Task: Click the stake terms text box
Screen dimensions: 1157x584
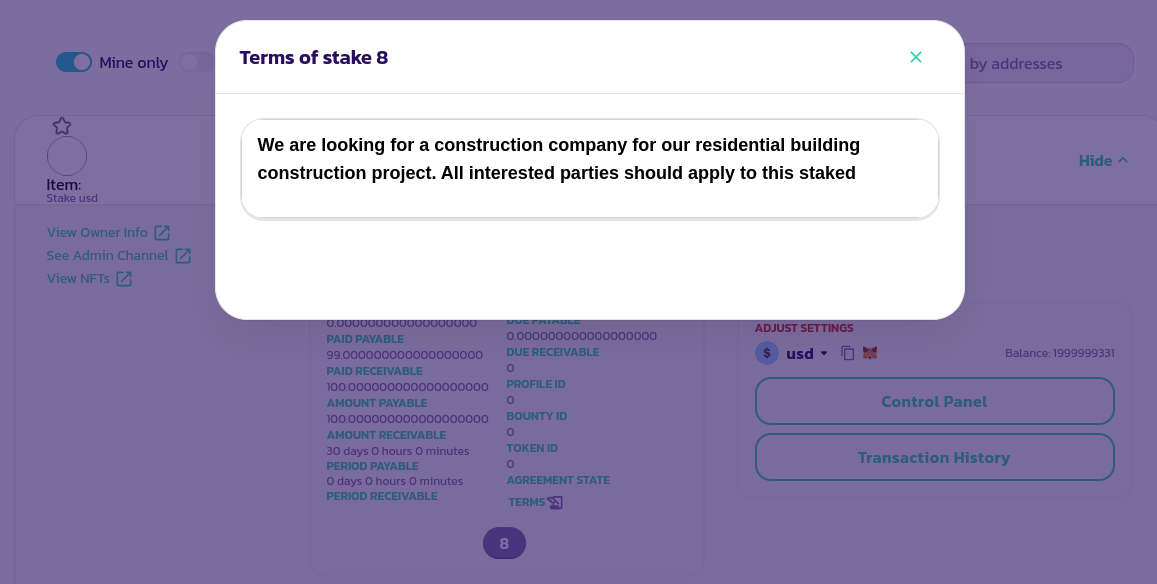Action: (590, 168)
